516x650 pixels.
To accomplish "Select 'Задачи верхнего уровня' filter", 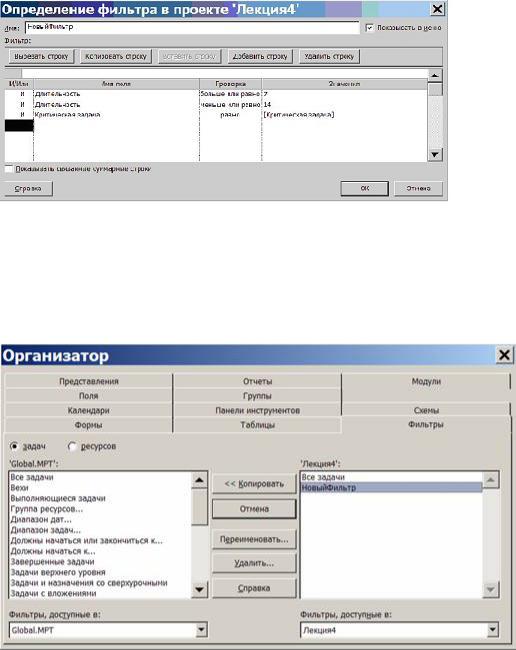I will point(100,572).
